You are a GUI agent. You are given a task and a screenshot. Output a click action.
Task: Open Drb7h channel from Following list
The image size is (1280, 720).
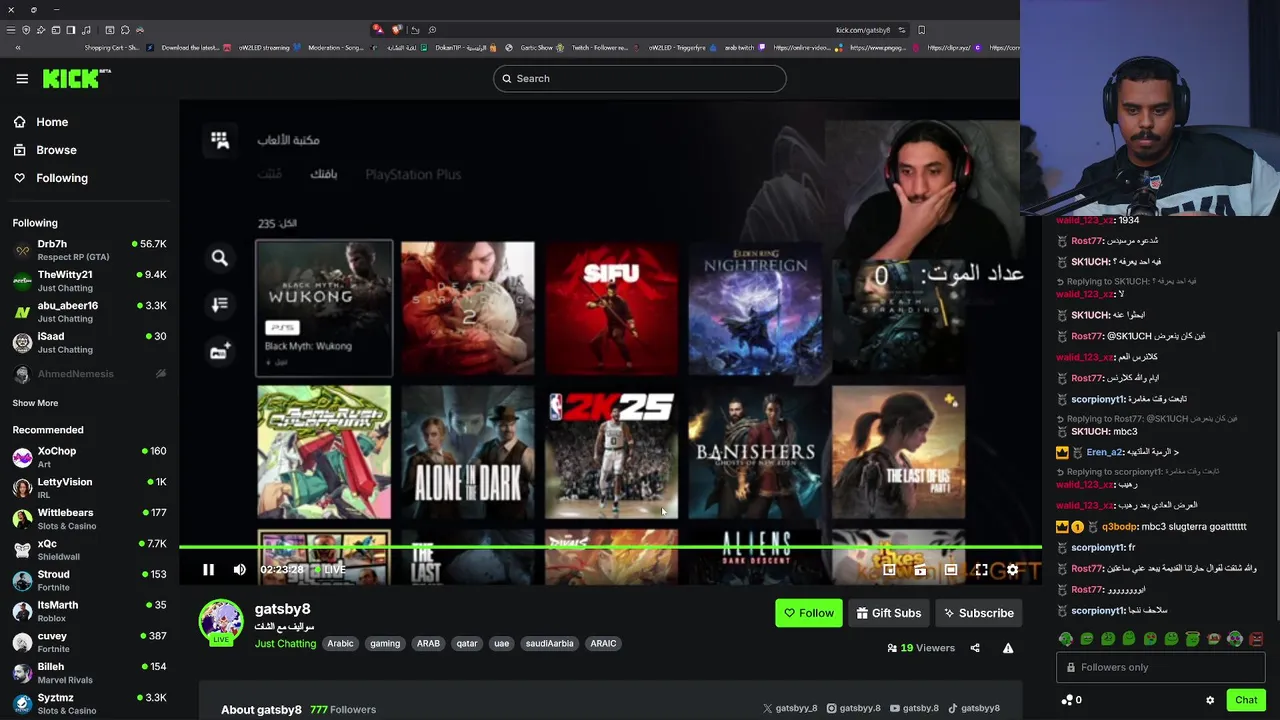[89, 250]
